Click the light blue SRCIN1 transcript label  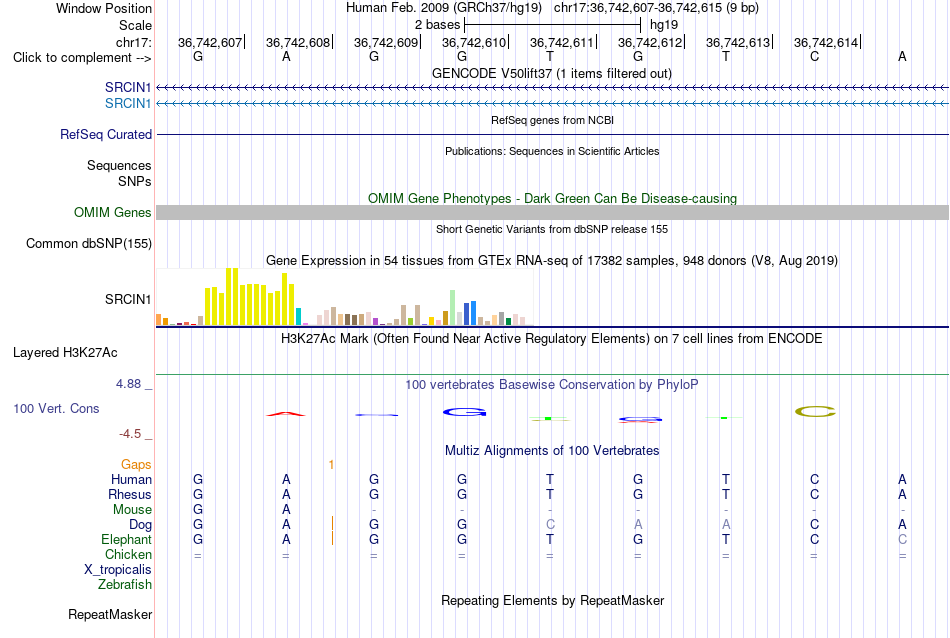click(x=128, y=104)
